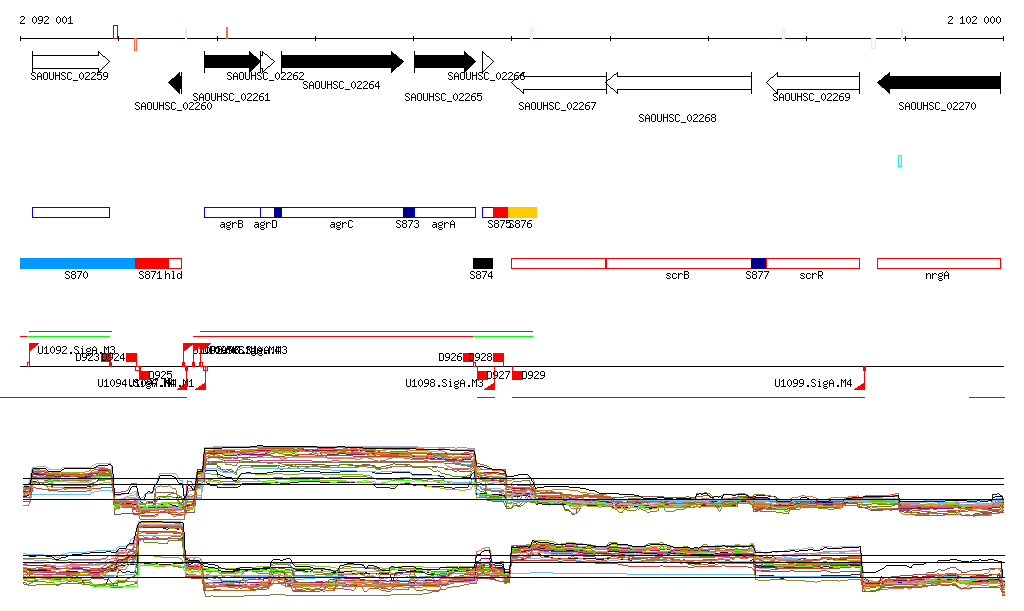
Task: Click the long white SAOUHSC_02268 gene arrow
Action: 678,83
